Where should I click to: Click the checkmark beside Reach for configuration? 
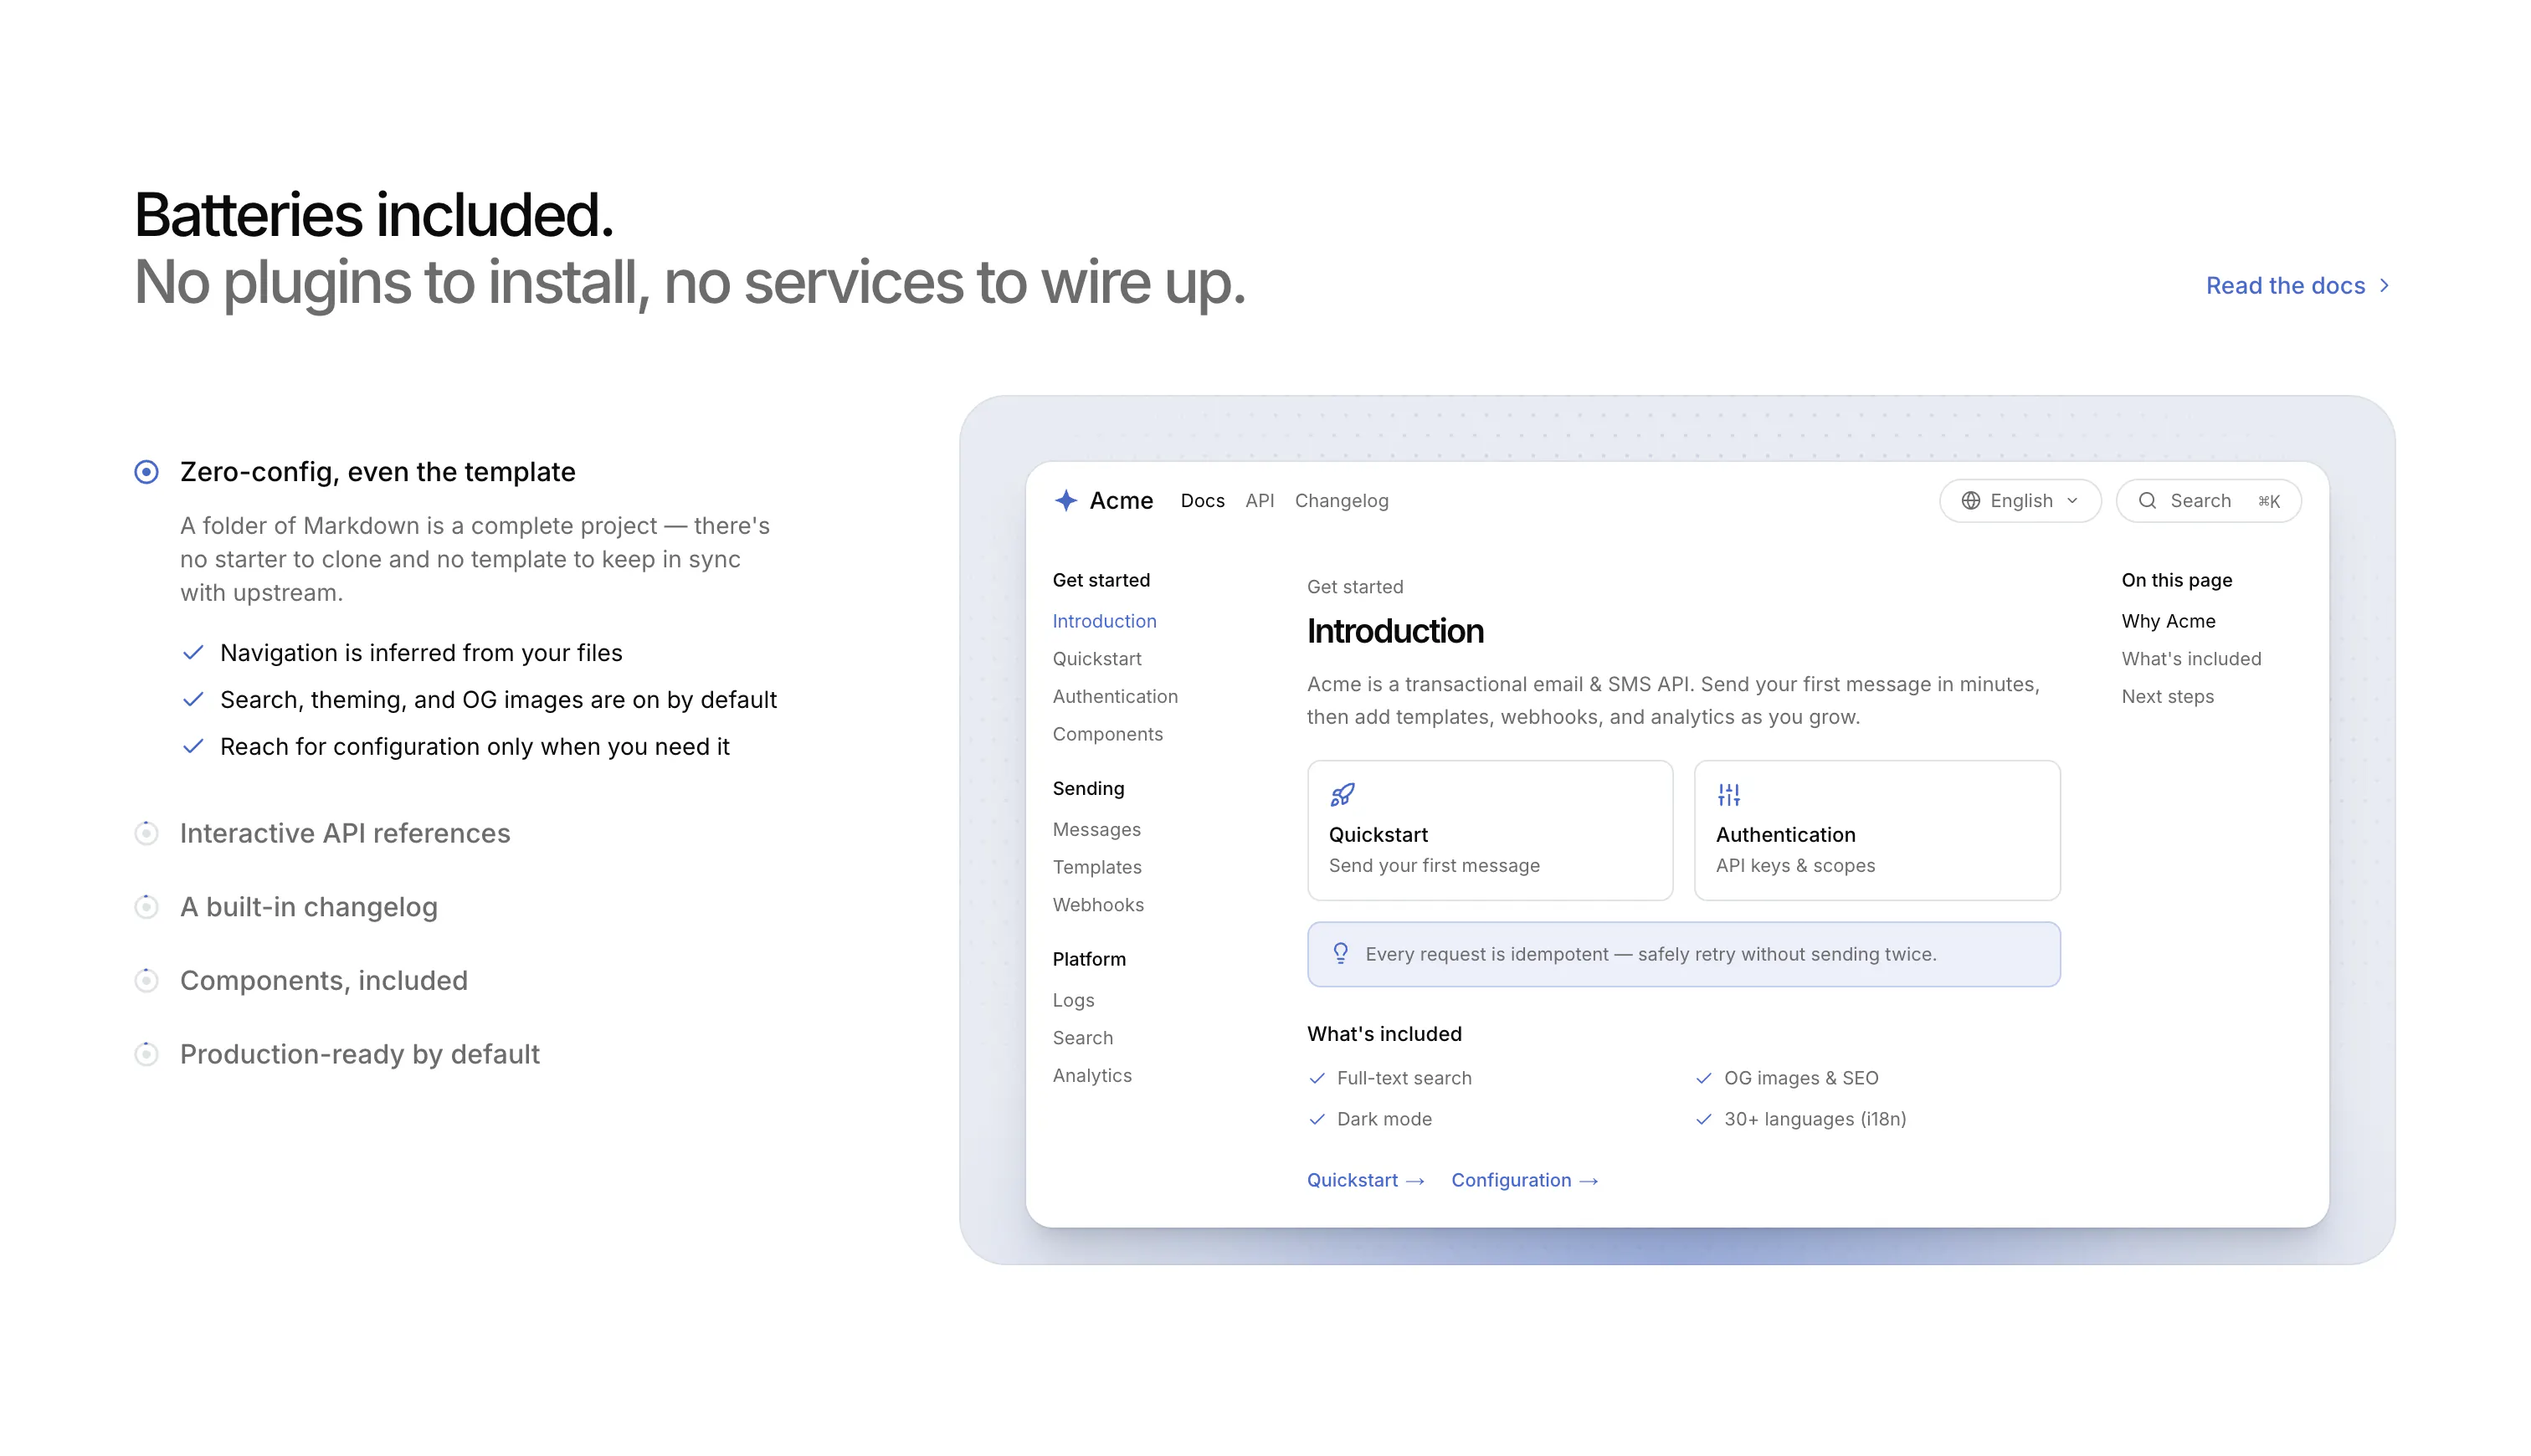click(193, 747)
